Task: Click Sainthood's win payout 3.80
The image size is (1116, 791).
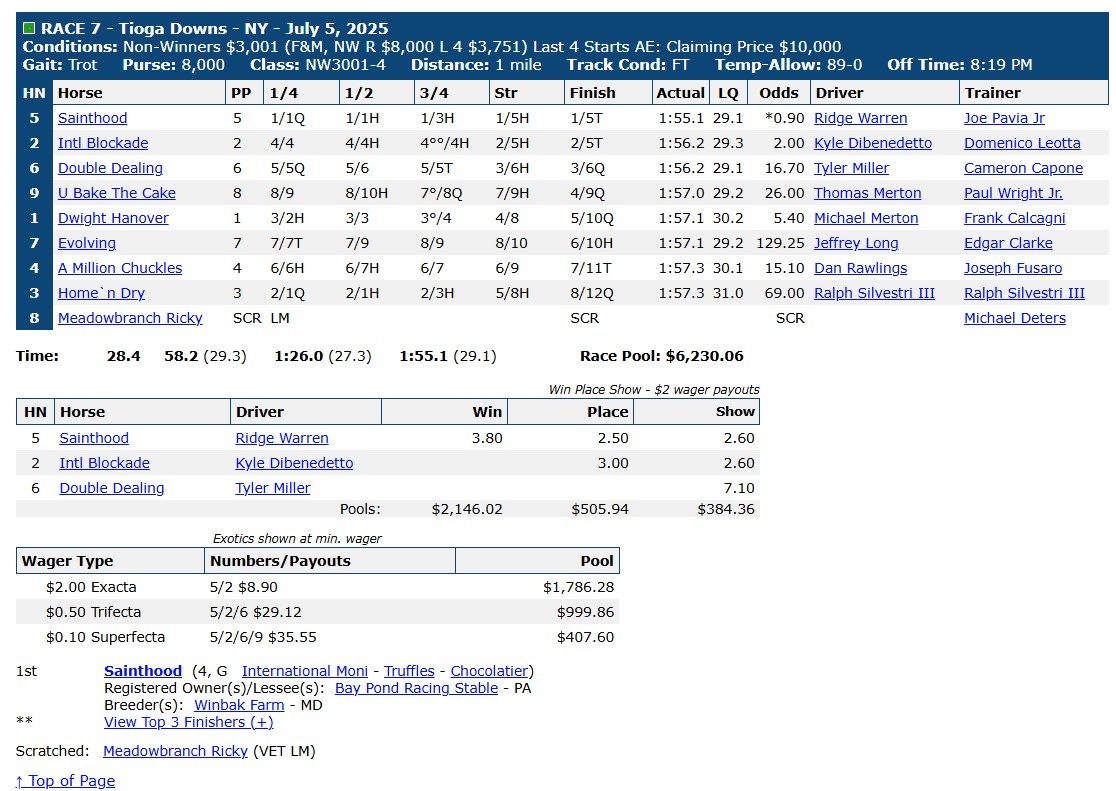Action: point(487,438)
